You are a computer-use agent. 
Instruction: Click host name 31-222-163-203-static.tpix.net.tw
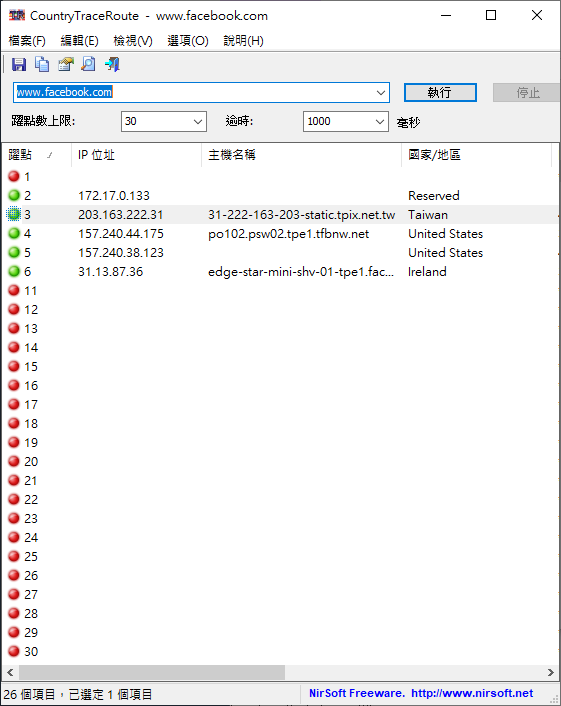tap(301, 214)
